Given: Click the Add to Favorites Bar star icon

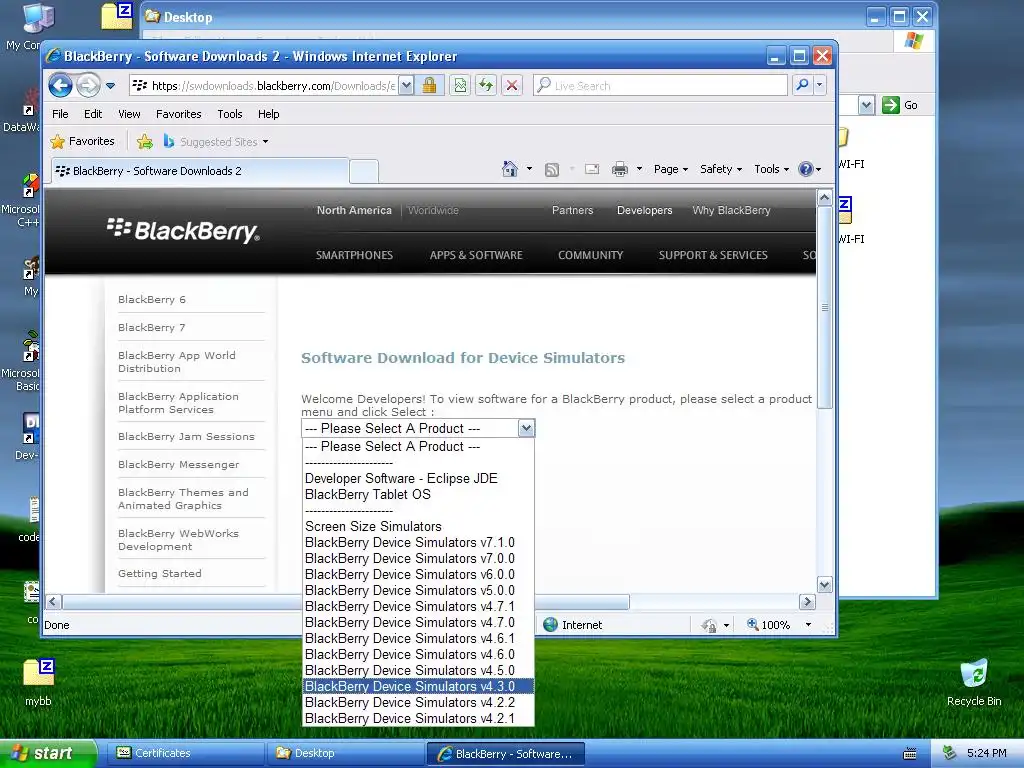Looking at the screenshot, I should [x=144, y=141].
